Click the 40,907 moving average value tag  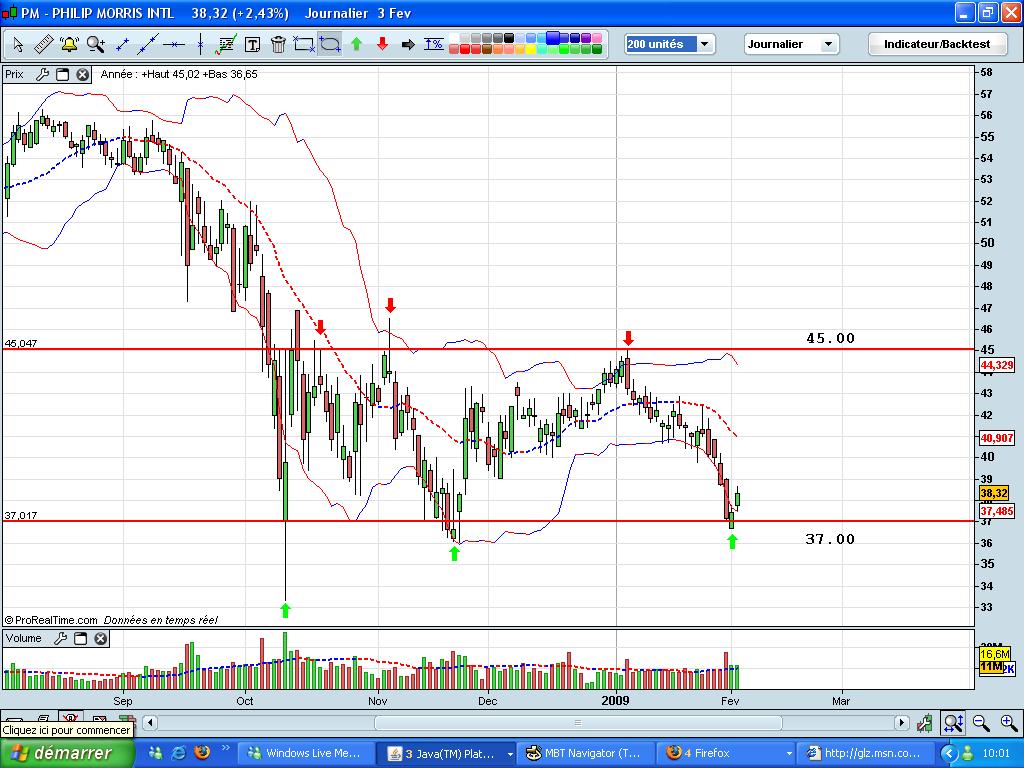tap(997, 438)
